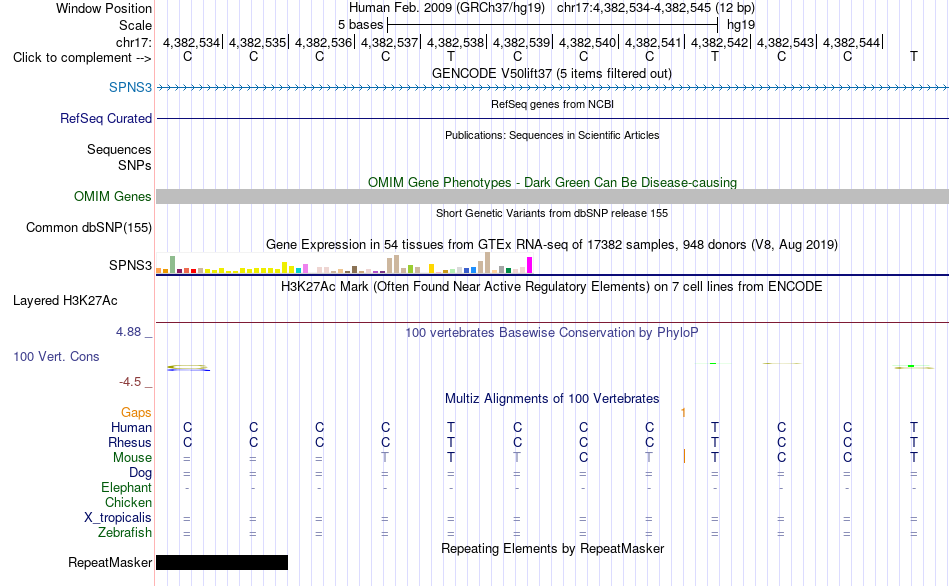950x586 pixels.
Task: Click the cyan bar in GTEx chart
Action: click(299, 270)
